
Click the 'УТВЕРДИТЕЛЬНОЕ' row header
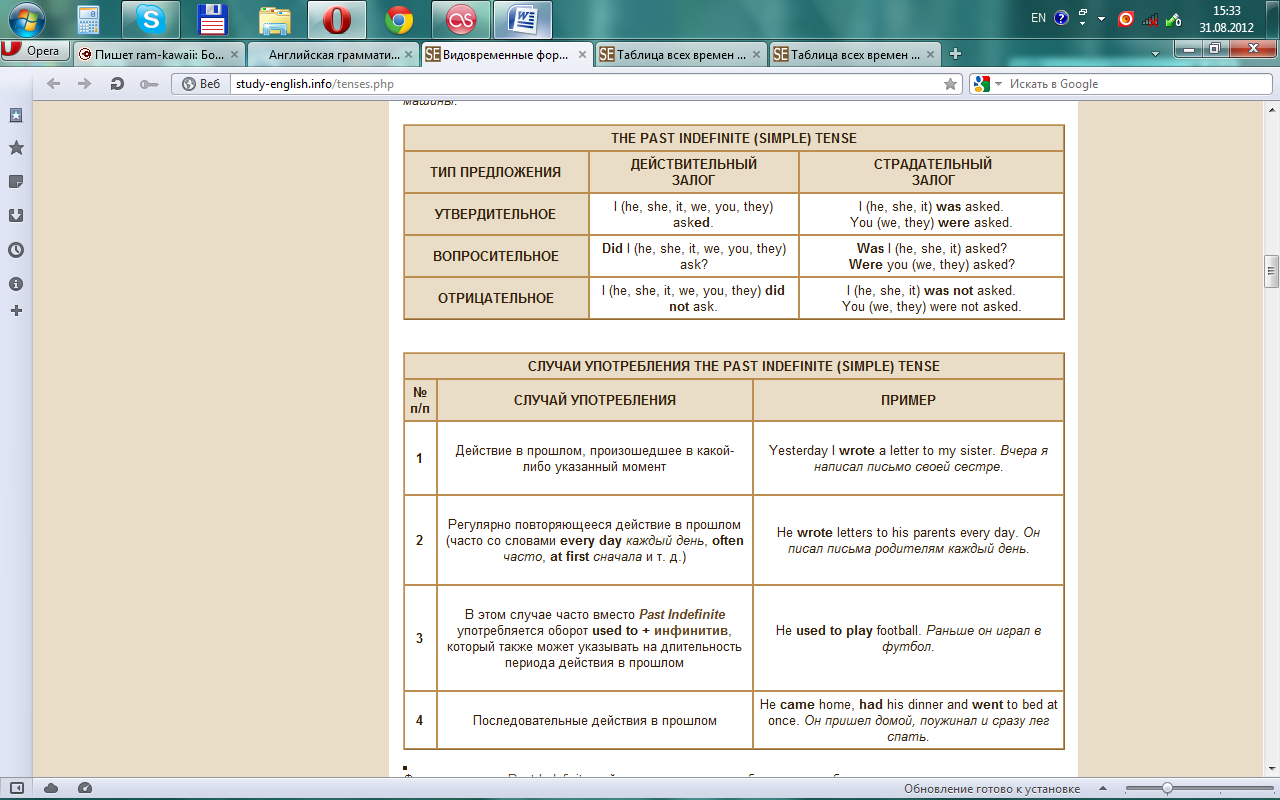[x=495, y=214]
